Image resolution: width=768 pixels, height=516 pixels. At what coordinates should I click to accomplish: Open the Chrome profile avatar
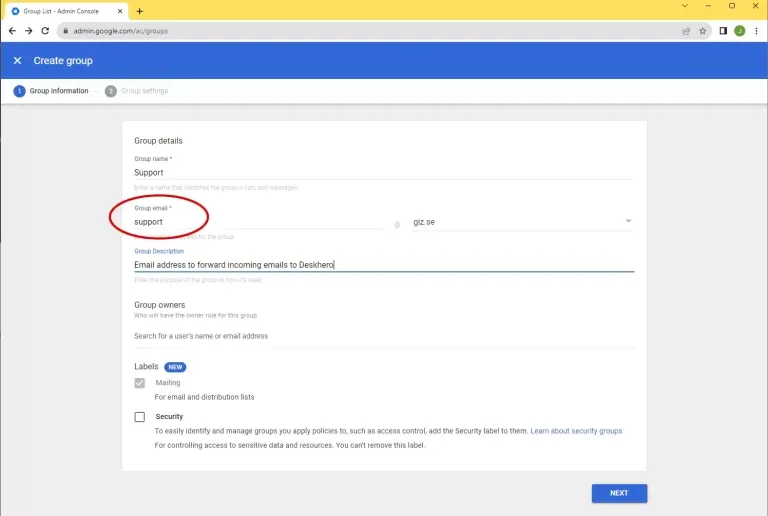click(740, 31)
